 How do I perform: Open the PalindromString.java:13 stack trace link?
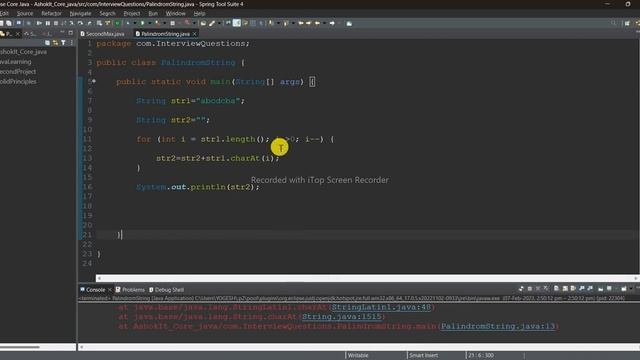pos(498,326)
